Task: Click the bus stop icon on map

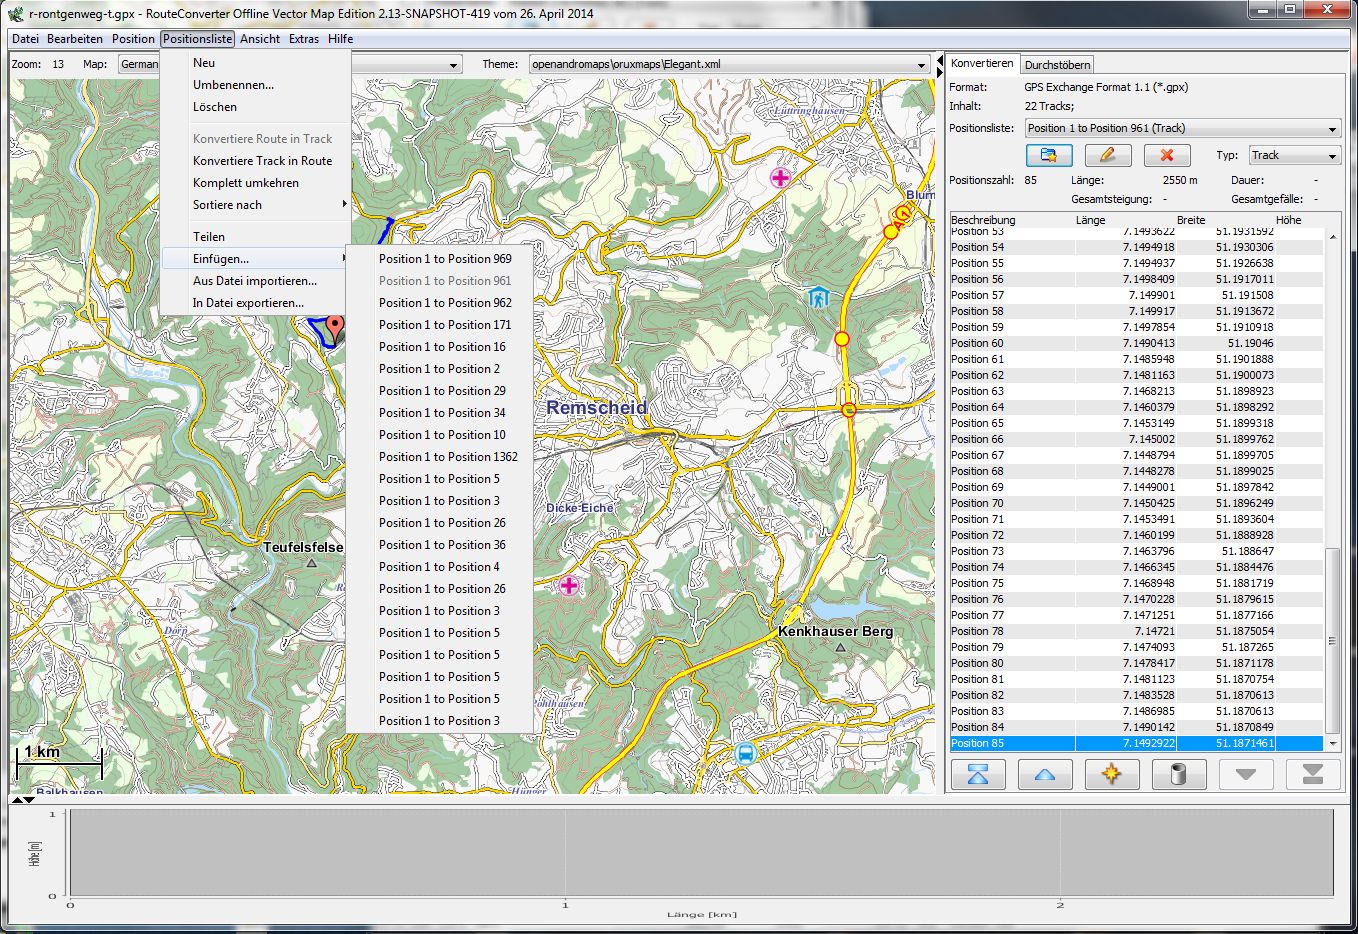Action: coord(745,754)
